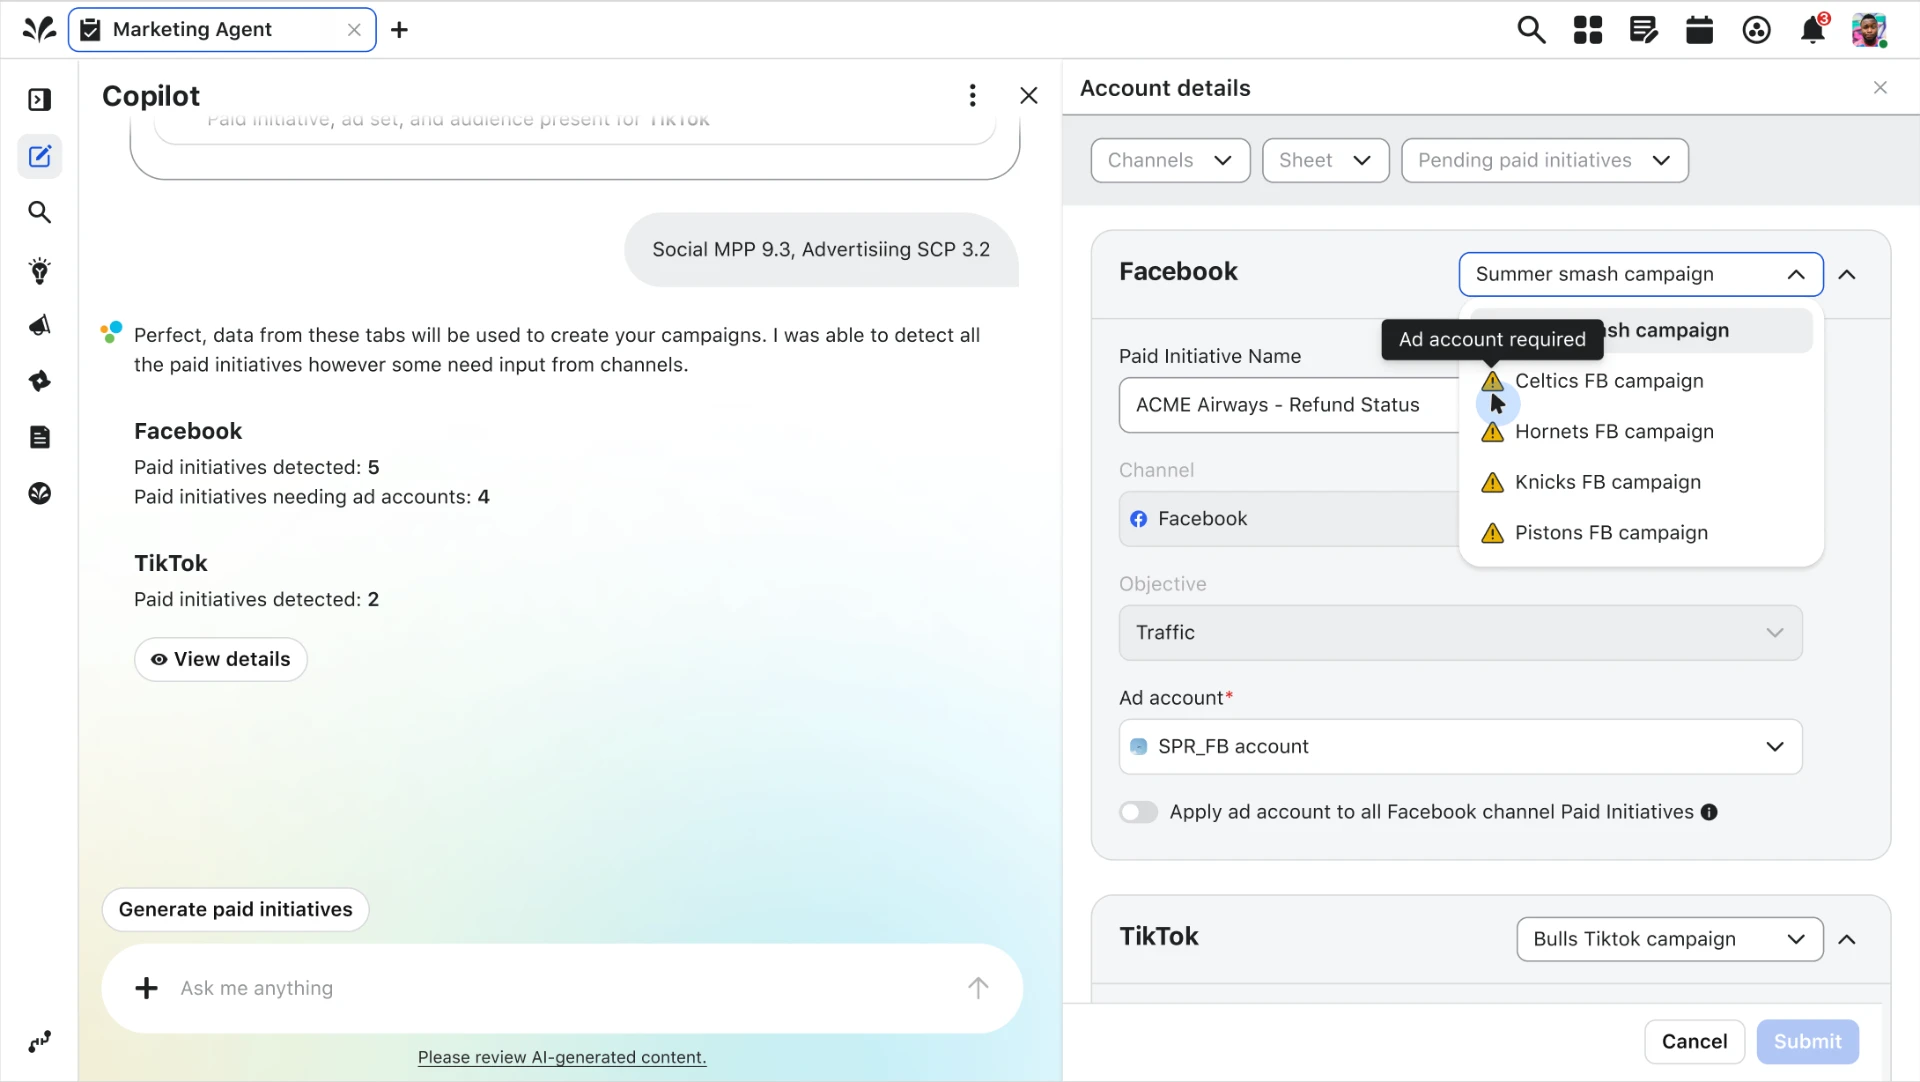The width and height of the screenshot is (1920, 1082).
Task: Close the Account details panel
Action: [x=1880, y=88]
